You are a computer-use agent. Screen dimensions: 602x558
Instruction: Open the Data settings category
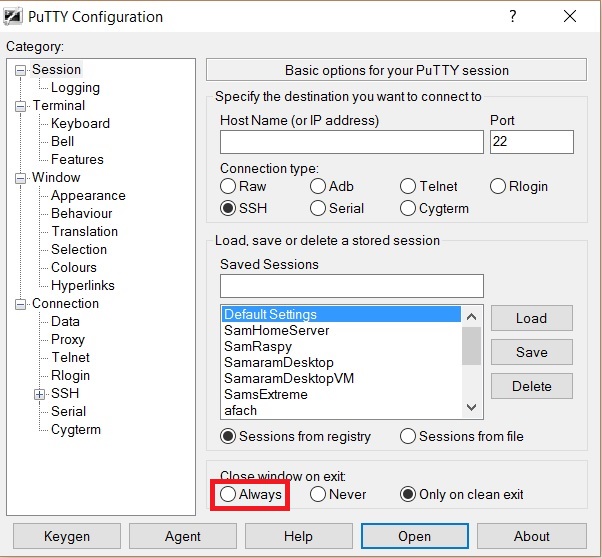(x=65, y=321)
